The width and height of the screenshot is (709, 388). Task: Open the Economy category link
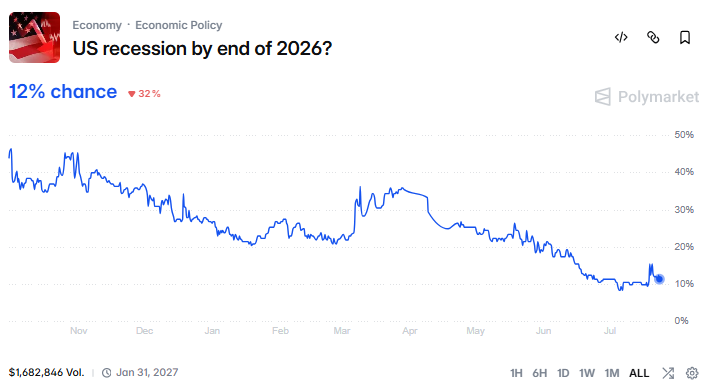coord(97,25)
